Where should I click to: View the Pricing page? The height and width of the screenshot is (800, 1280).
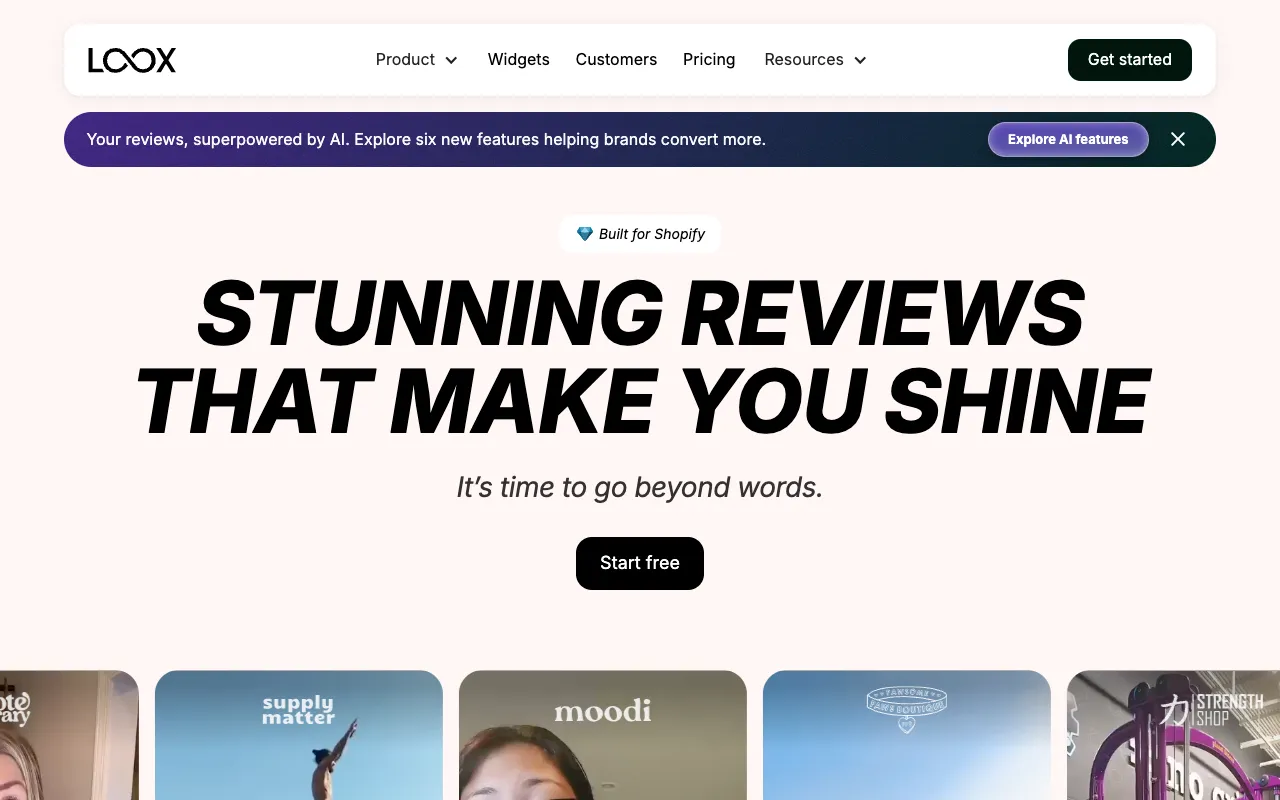[709, 59]
